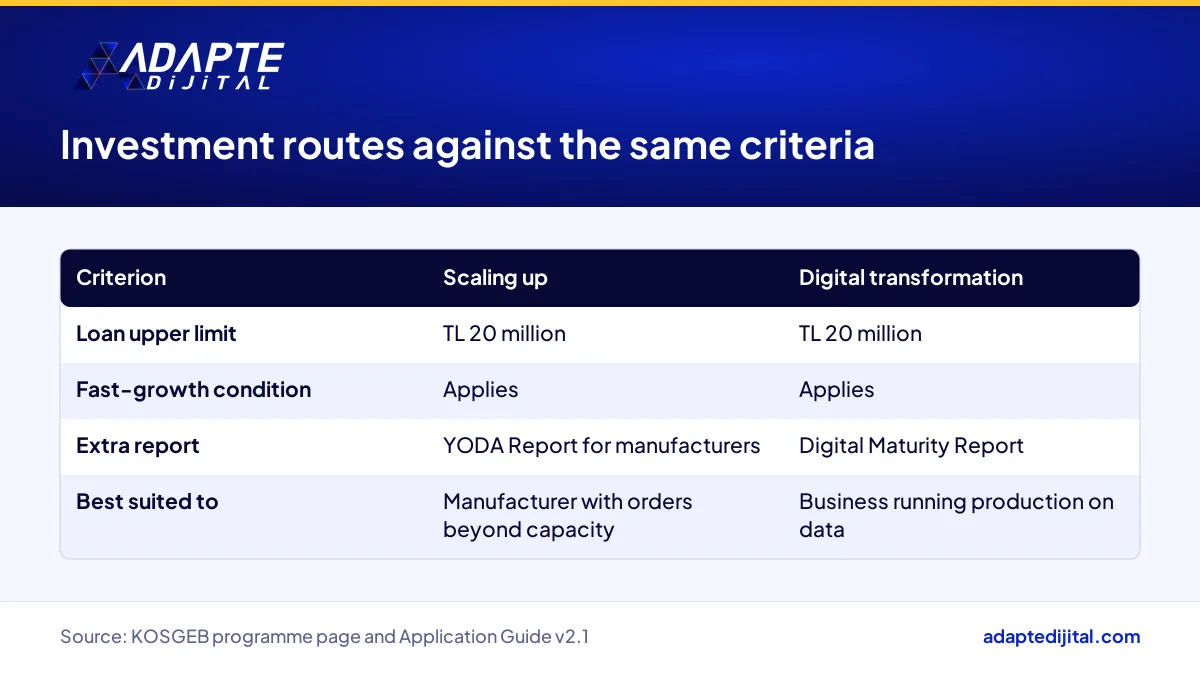Screen dimensions: 1200x687
Task: Click the 'YODA Report for manufacturers' cell
Action: tap(601, 446)
